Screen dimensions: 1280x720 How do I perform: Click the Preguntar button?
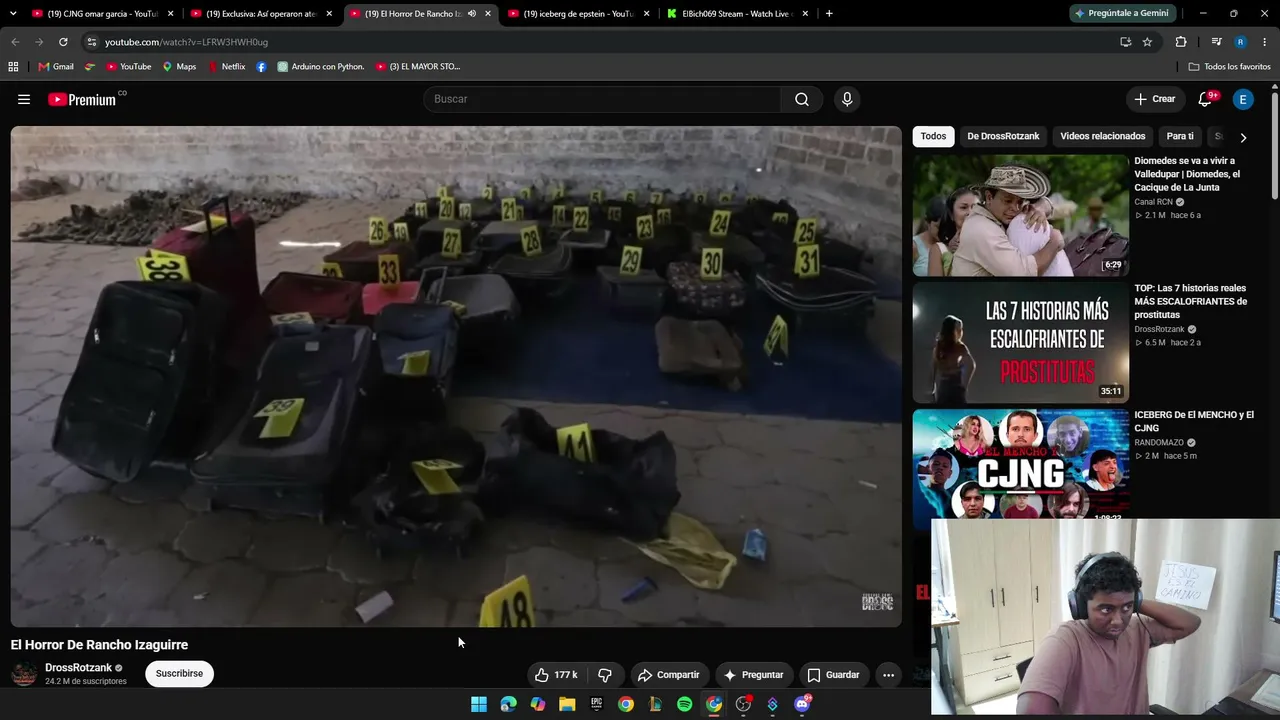(753, 675)
